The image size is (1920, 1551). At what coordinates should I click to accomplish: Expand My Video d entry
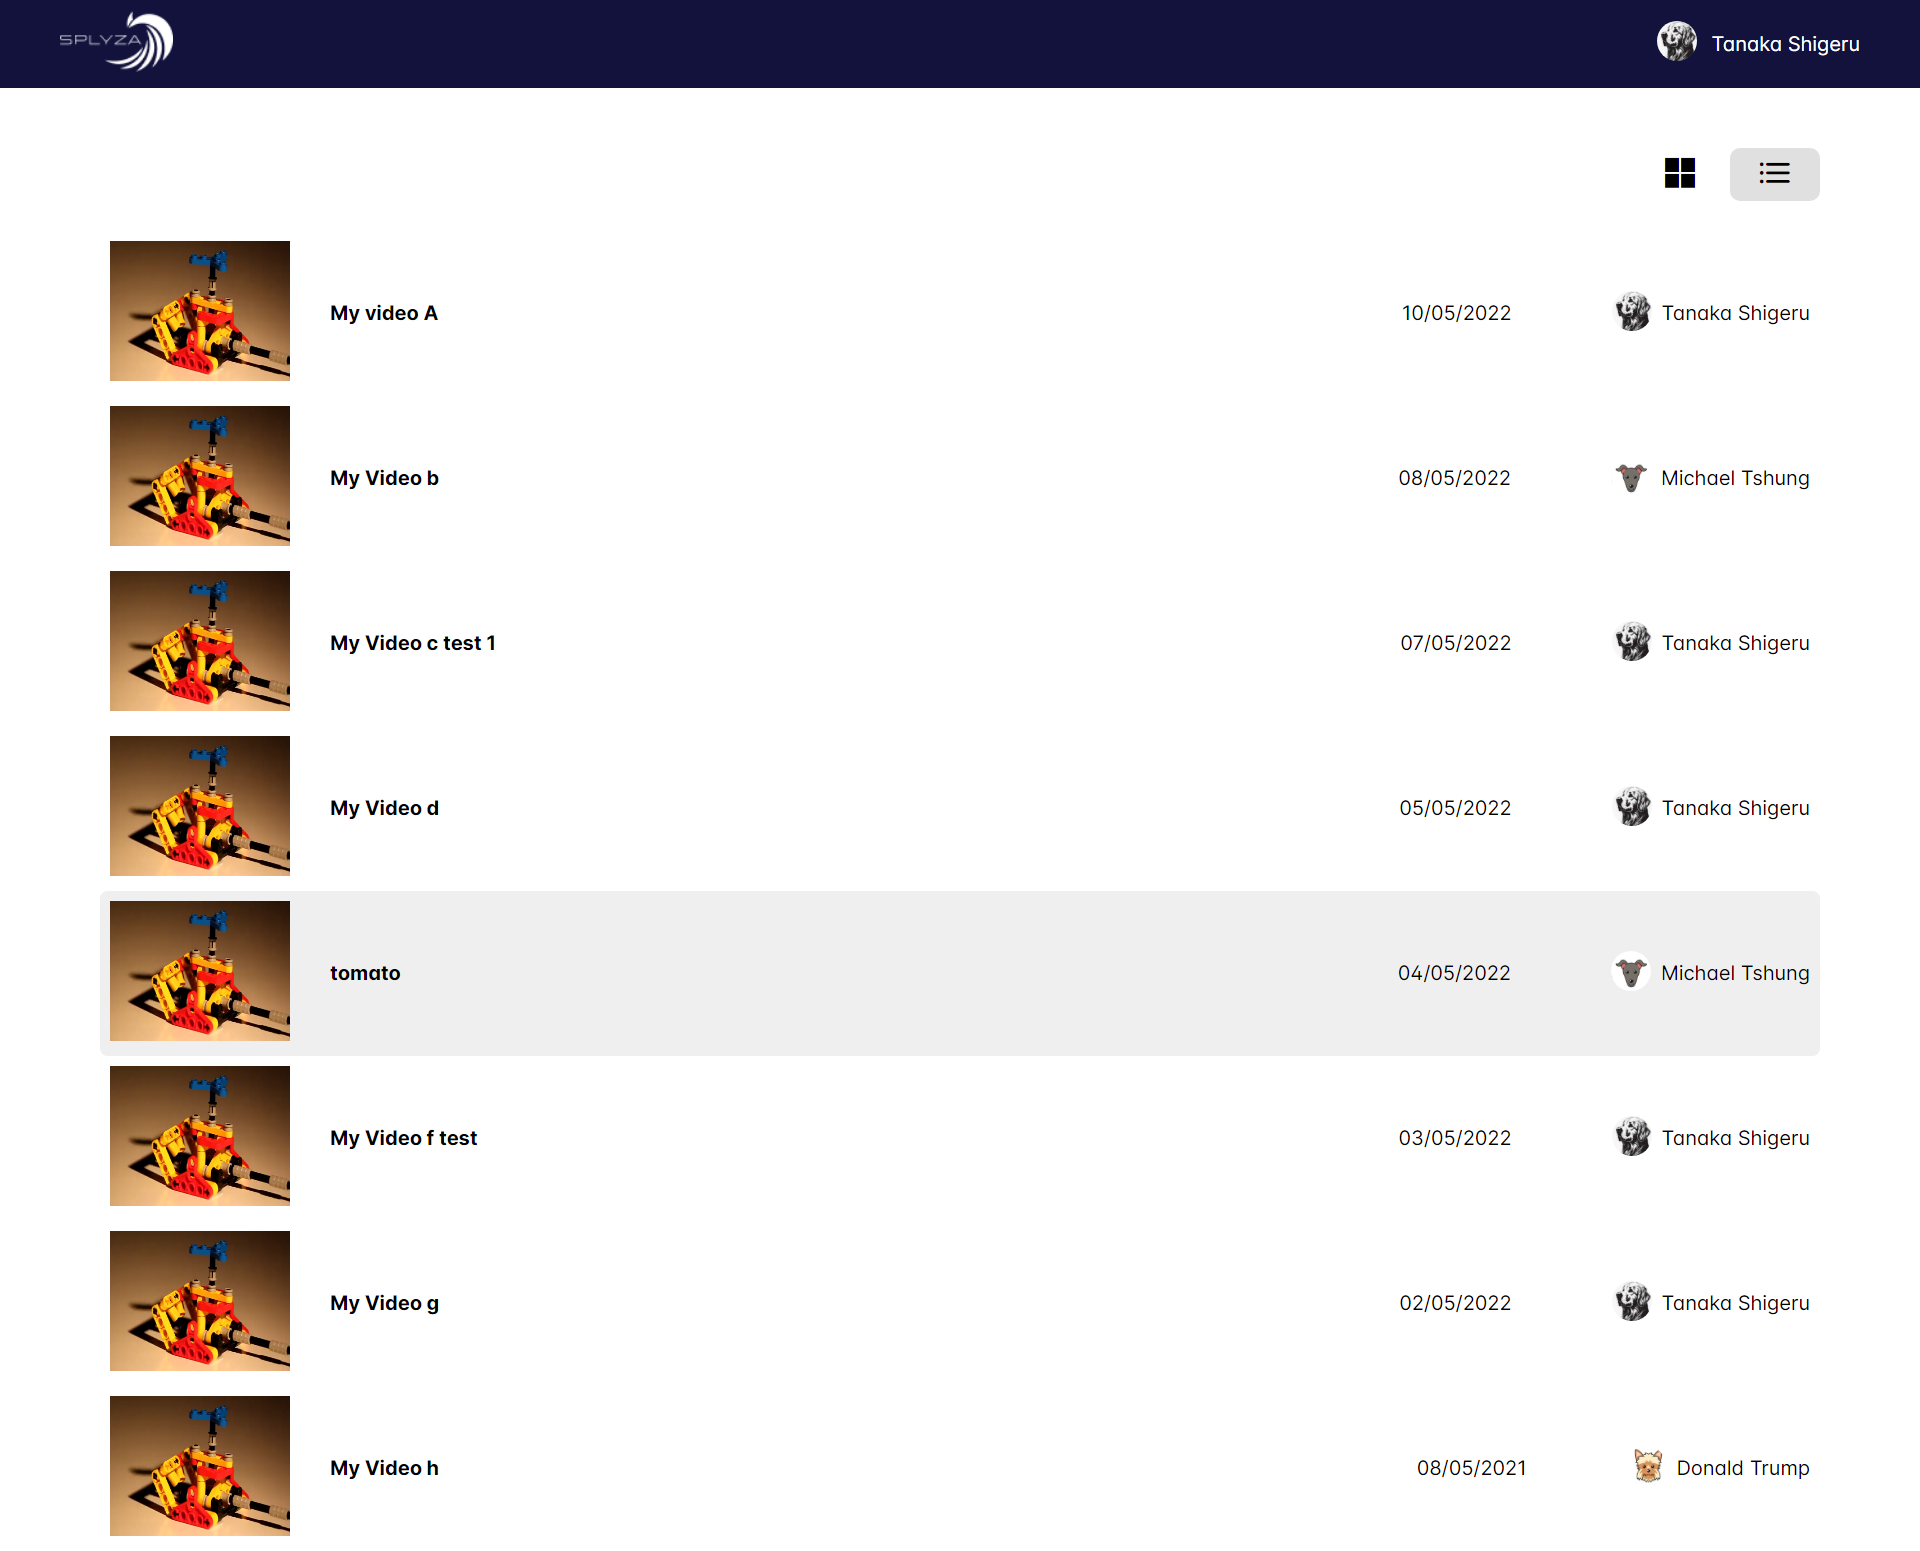pyautogui.click(x=385, y=807)
